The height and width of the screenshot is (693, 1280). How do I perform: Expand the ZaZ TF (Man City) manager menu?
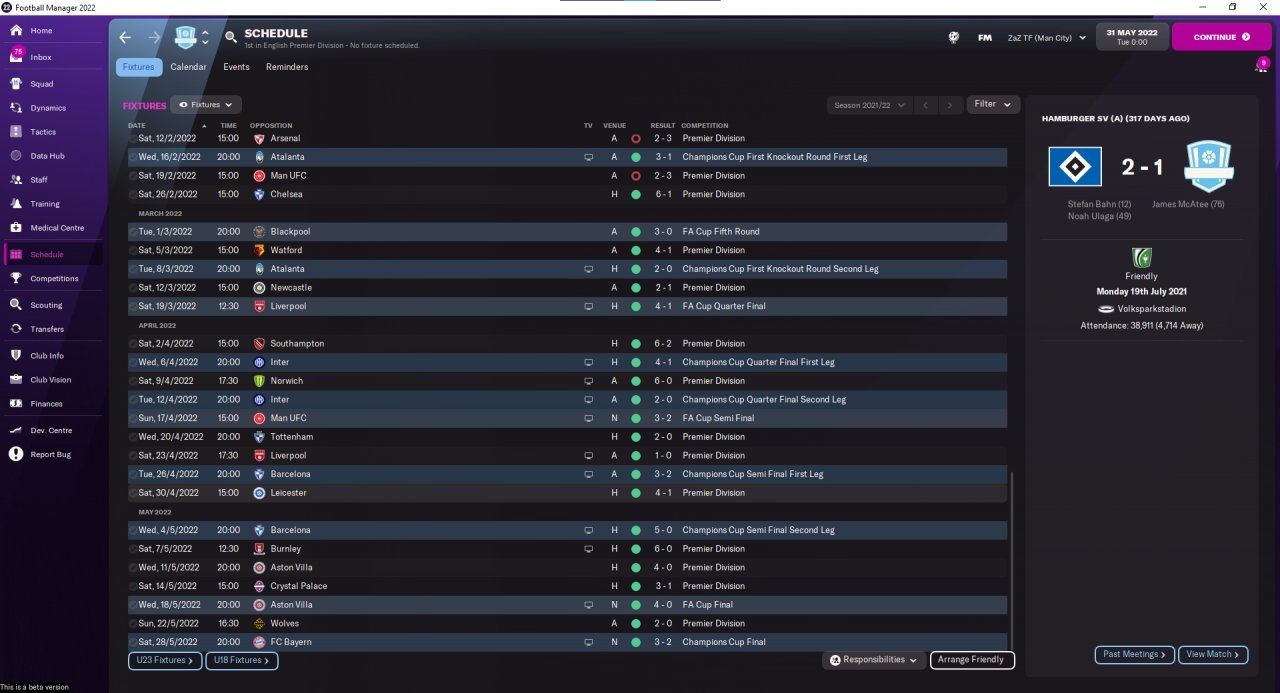[x=1046, y=38]
